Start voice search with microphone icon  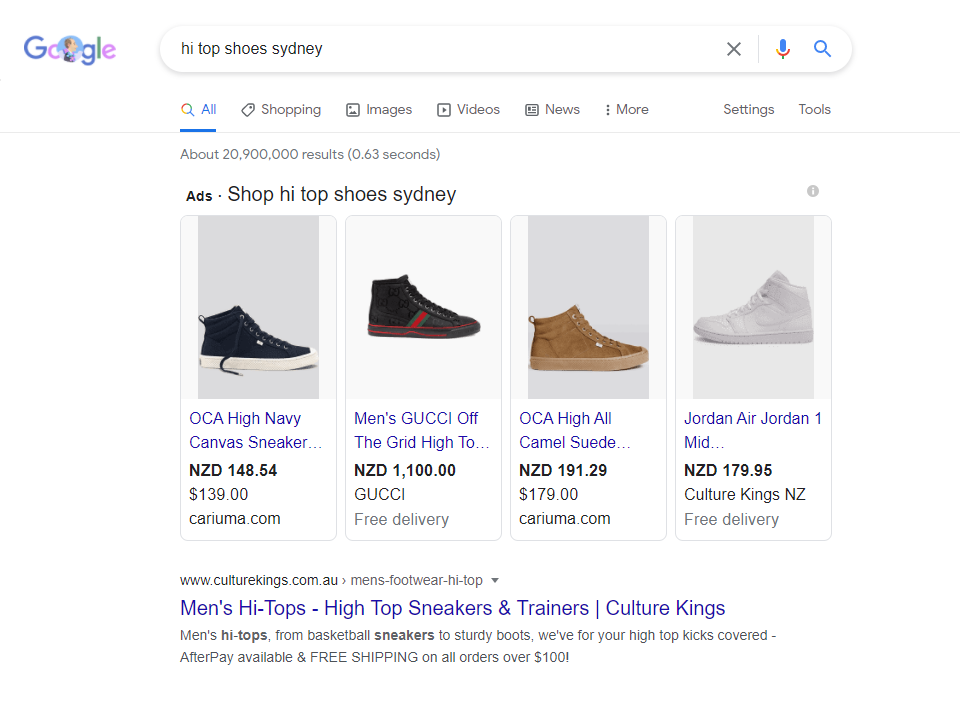point(782,48)
